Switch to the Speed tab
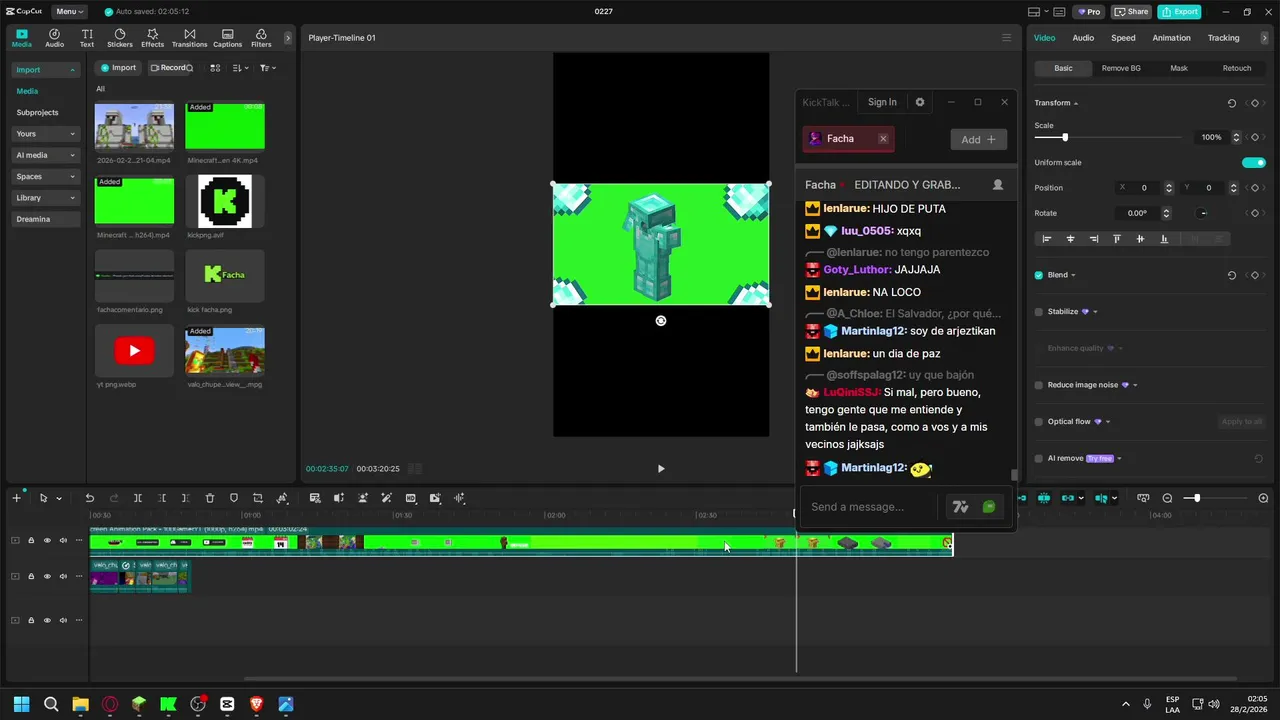 point(1123,38)
